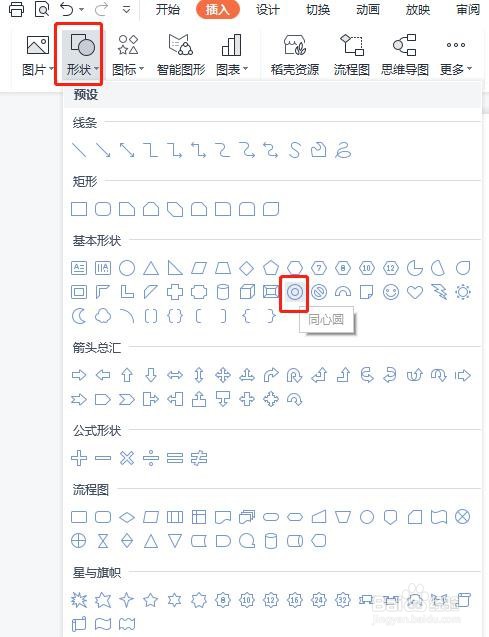
Task: Open the undo history dropdown arrow
Action: click(x=82, y=10)
